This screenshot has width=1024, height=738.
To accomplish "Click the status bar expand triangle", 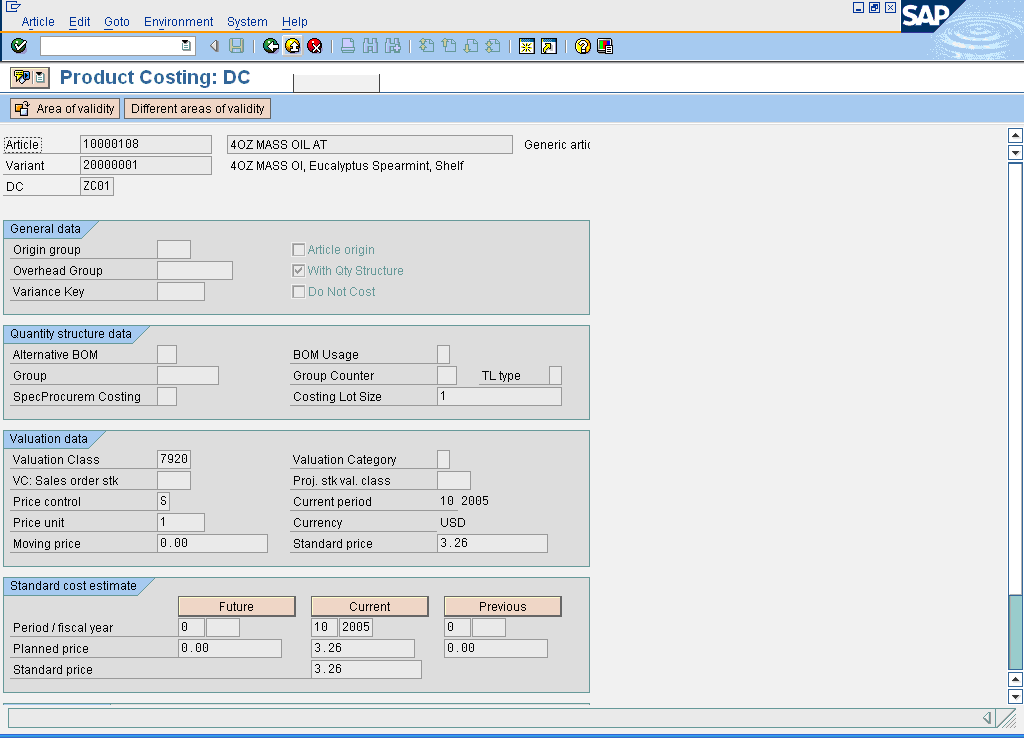I will pos(987,718).
